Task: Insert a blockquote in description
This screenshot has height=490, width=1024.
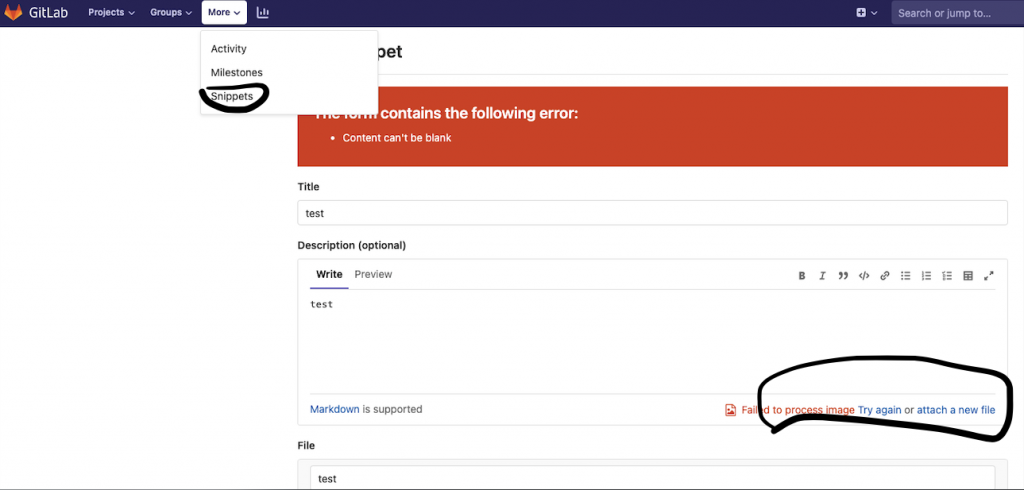Action: [x=843, y=276]
